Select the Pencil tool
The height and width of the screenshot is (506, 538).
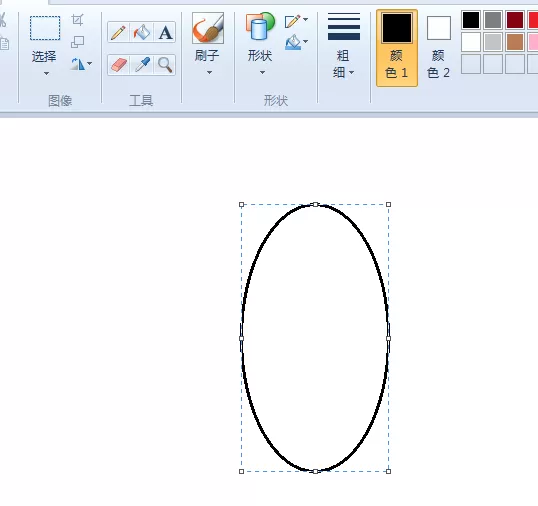118,33
